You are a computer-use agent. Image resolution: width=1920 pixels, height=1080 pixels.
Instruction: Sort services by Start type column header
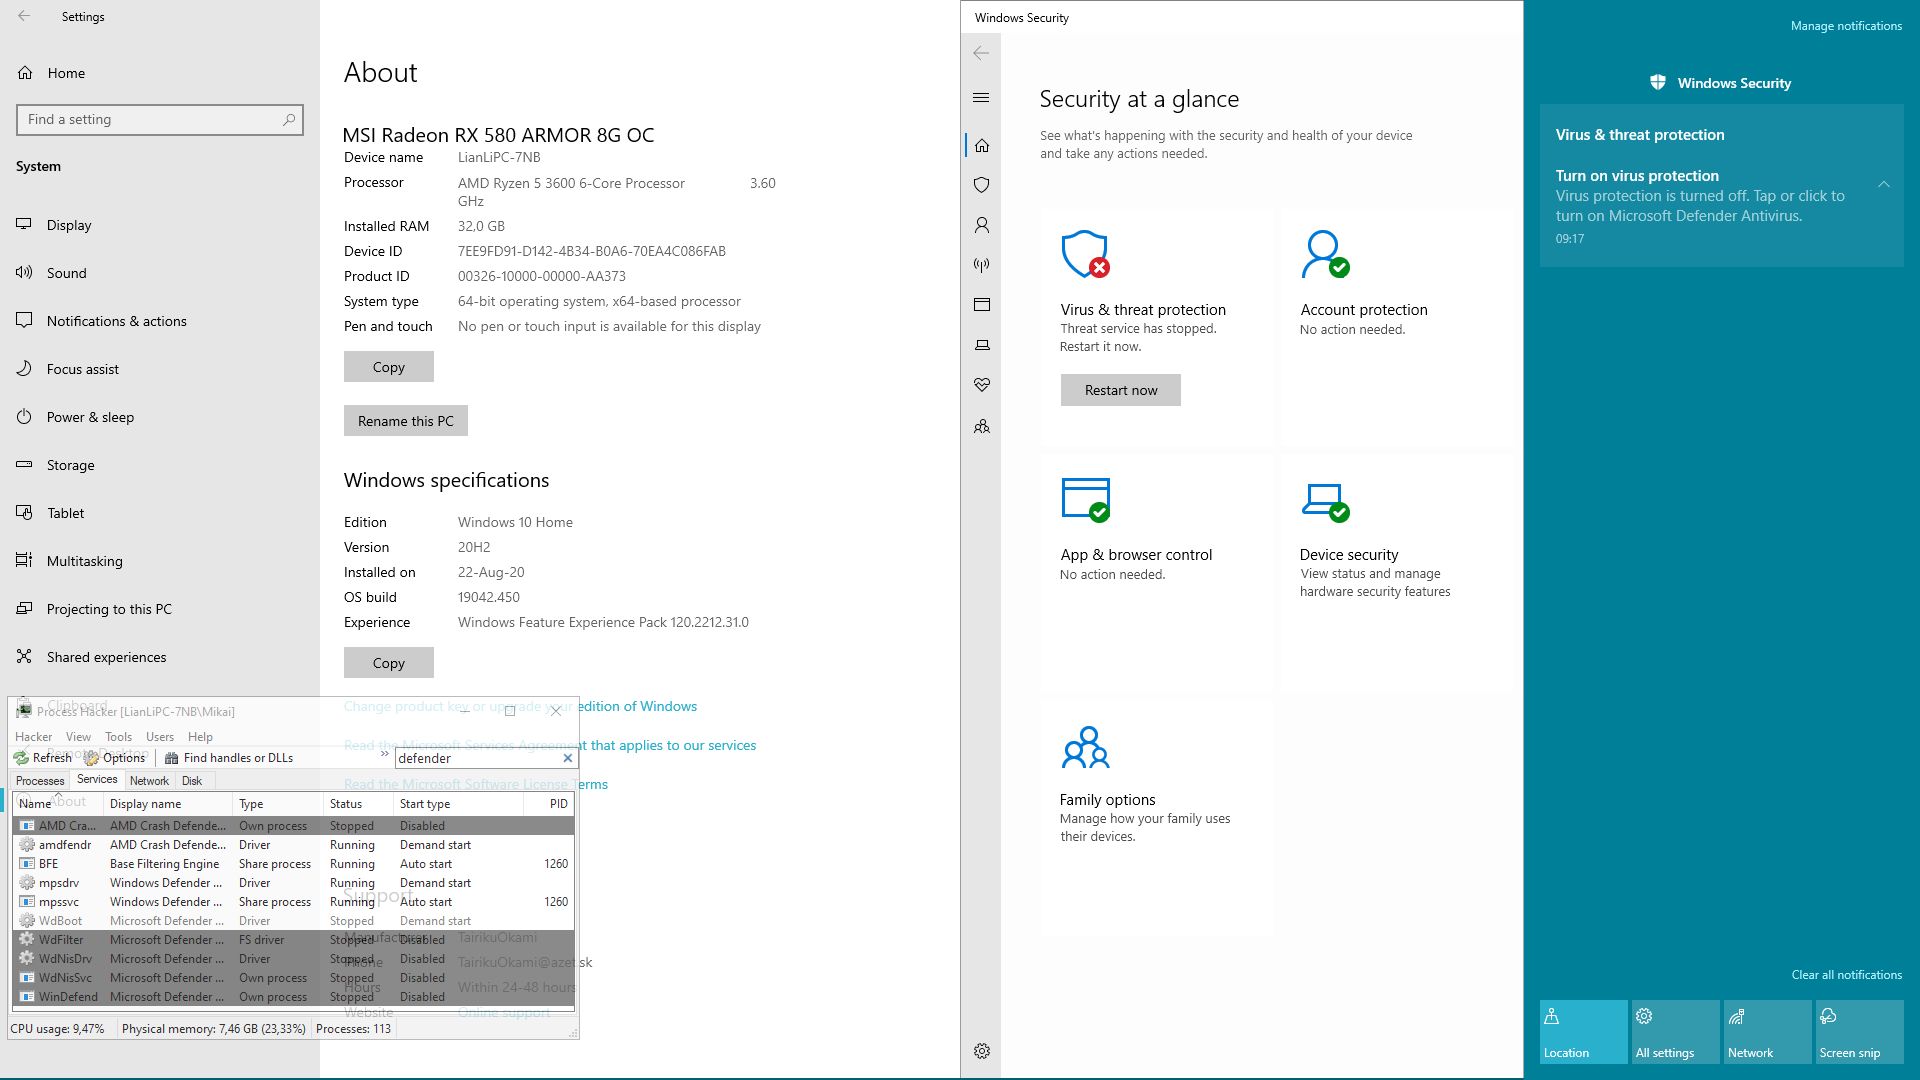coord(458,804)
